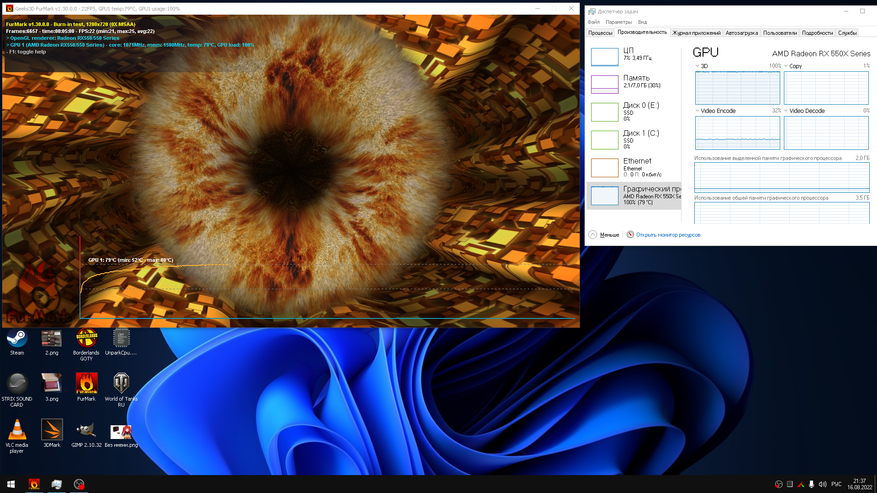
Task: Open GIMP 2.10.32 shortcut
Action: click(x=86, y=434)
